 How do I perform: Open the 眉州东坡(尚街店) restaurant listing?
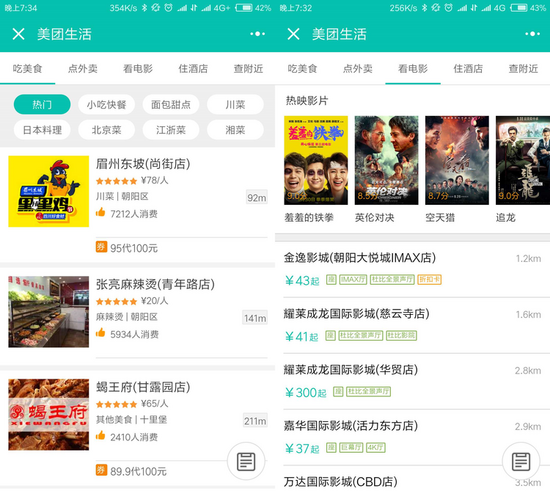(138, 205)
